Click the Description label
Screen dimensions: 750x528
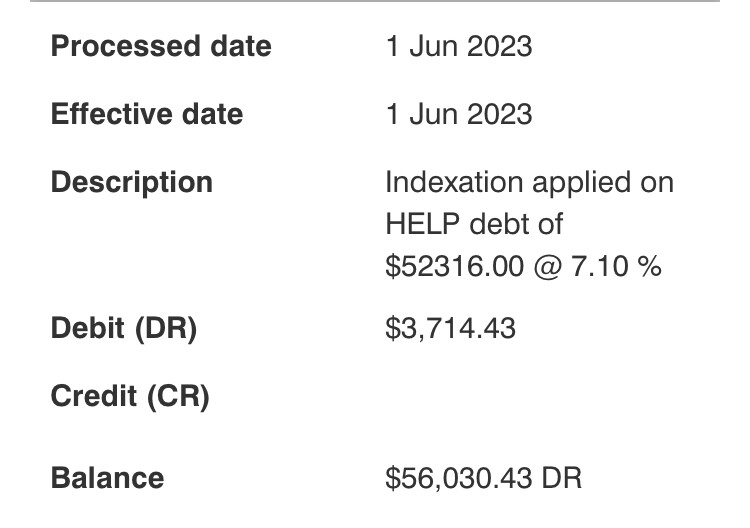point(131,183)
